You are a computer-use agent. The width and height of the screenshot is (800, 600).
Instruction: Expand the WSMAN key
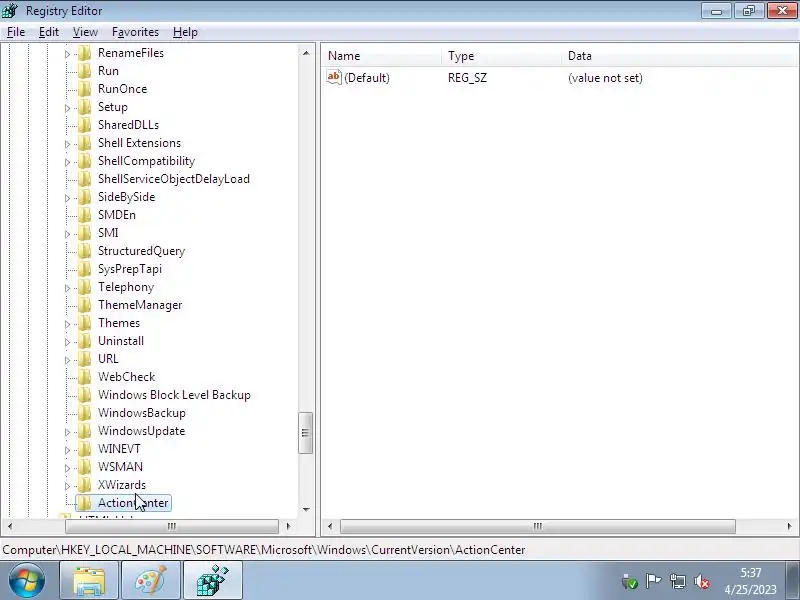pos(67,468)
